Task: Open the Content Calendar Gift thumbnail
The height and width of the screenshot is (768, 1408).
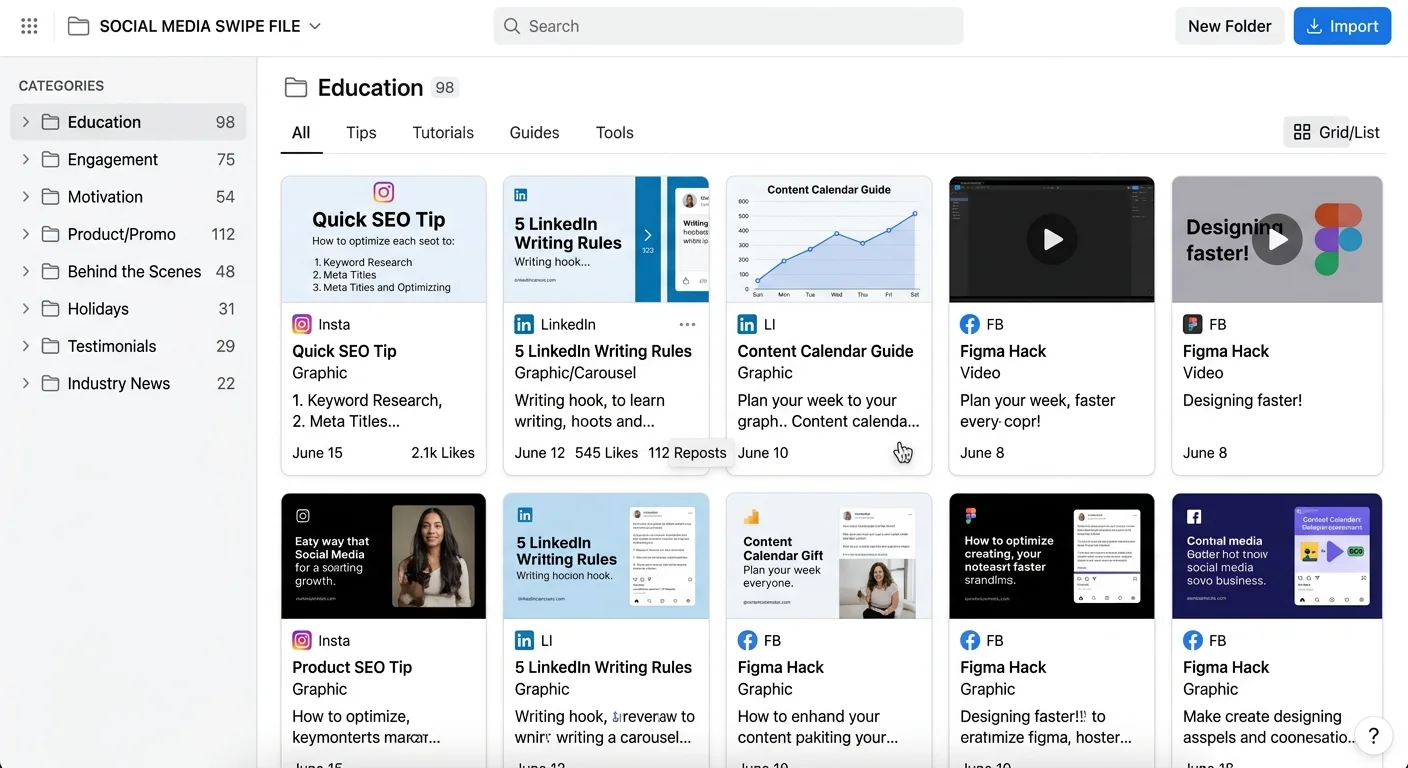Action: 829,555
